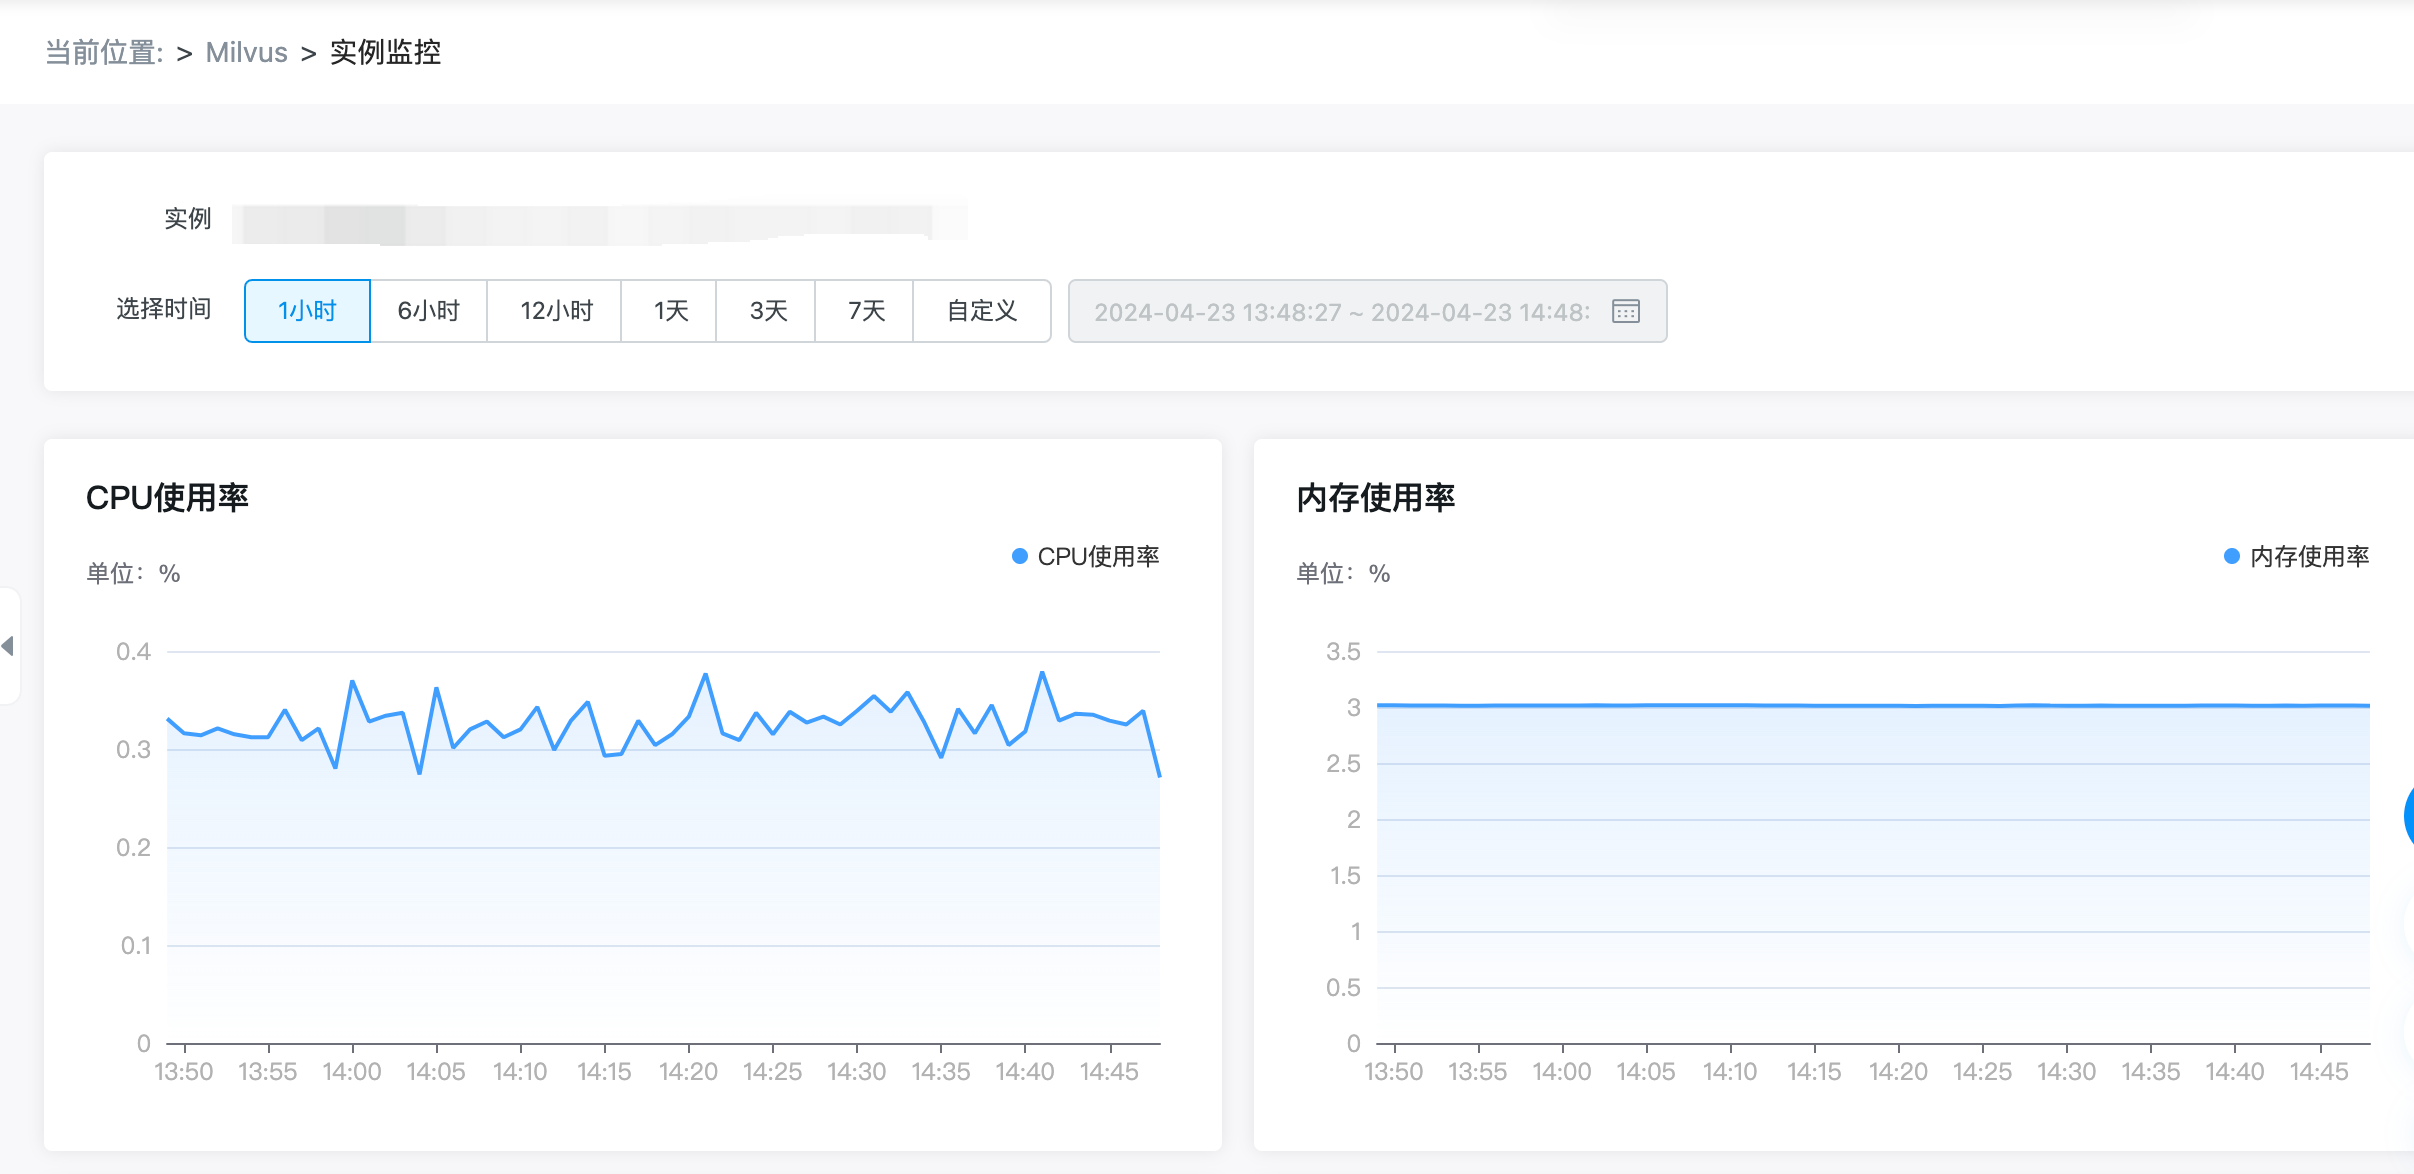
Task: Click memory usage line near 14:15
Action: (1814, 706)
